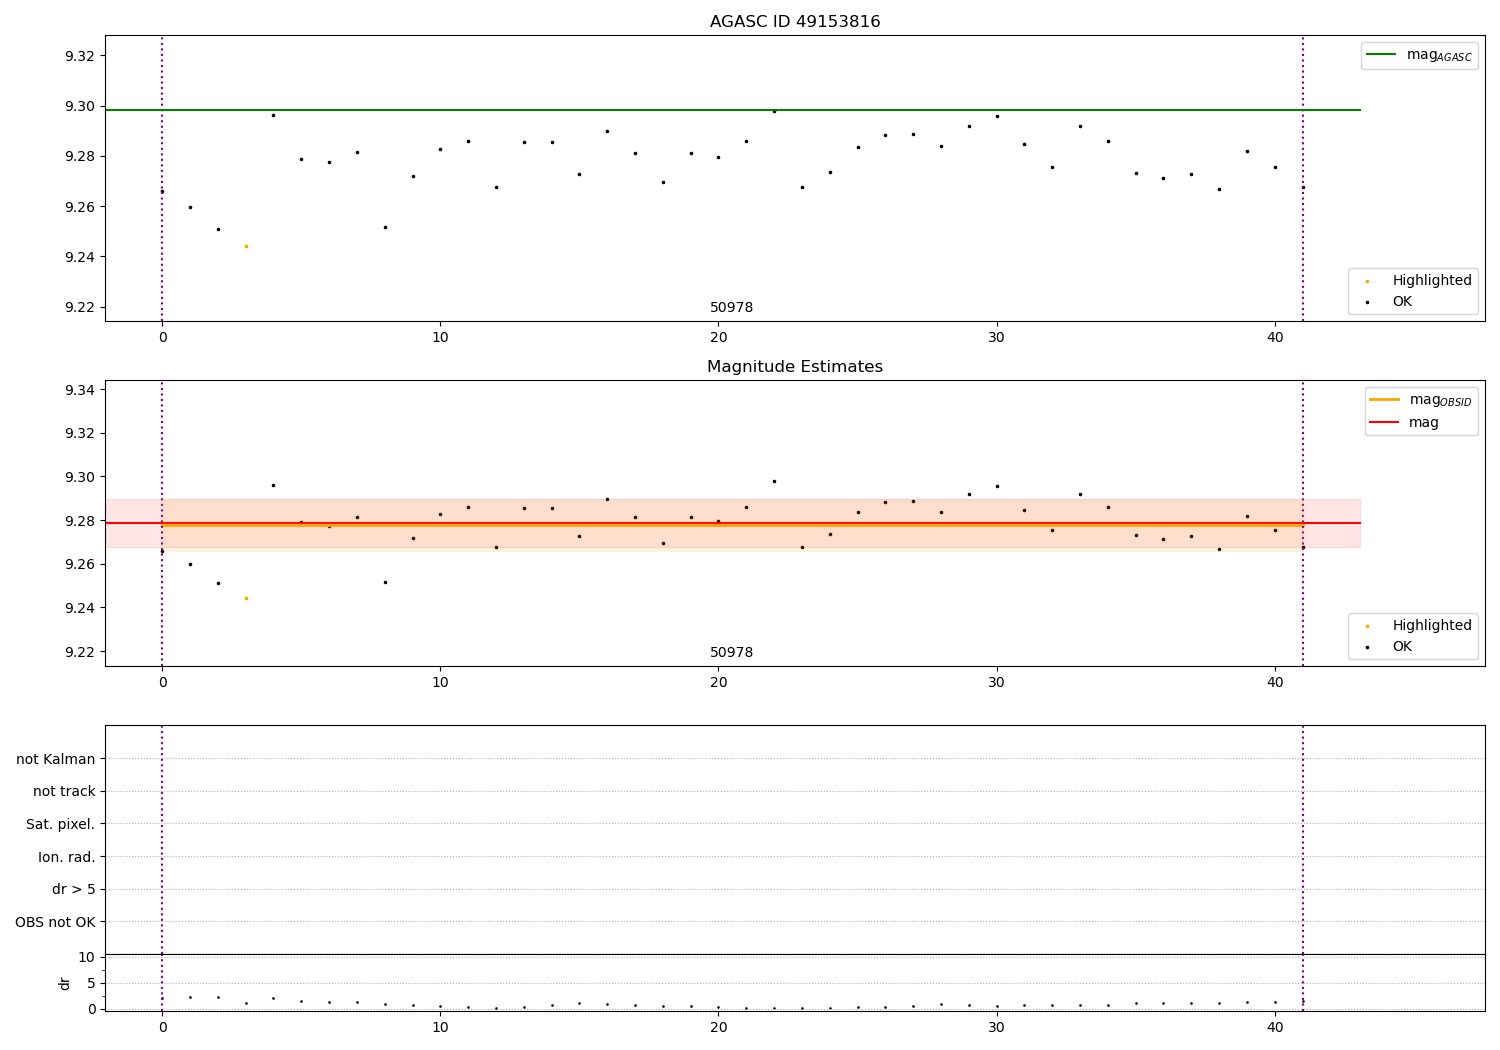Click the title AGASC ID 49153816
The image size is (1500, 1050).
(x=795, y=21)
